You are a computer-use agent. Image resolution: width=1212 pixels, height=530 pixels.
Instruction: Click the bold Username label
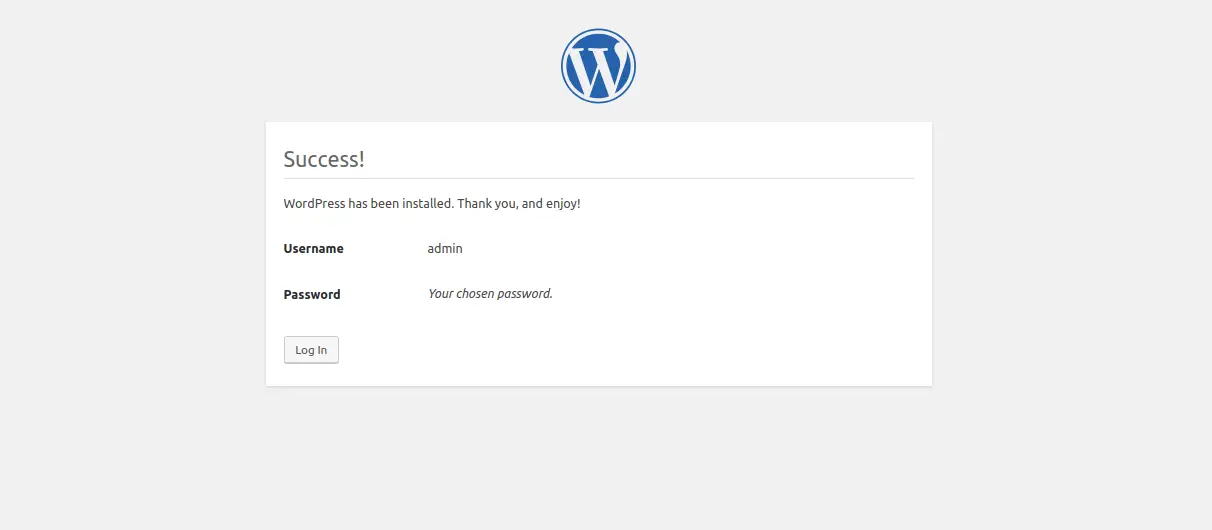[x=313, y=249]
